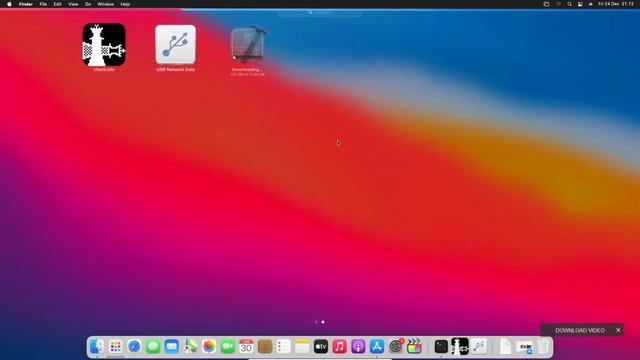Open the Notes app in Dock

click(x=302, y=347)
